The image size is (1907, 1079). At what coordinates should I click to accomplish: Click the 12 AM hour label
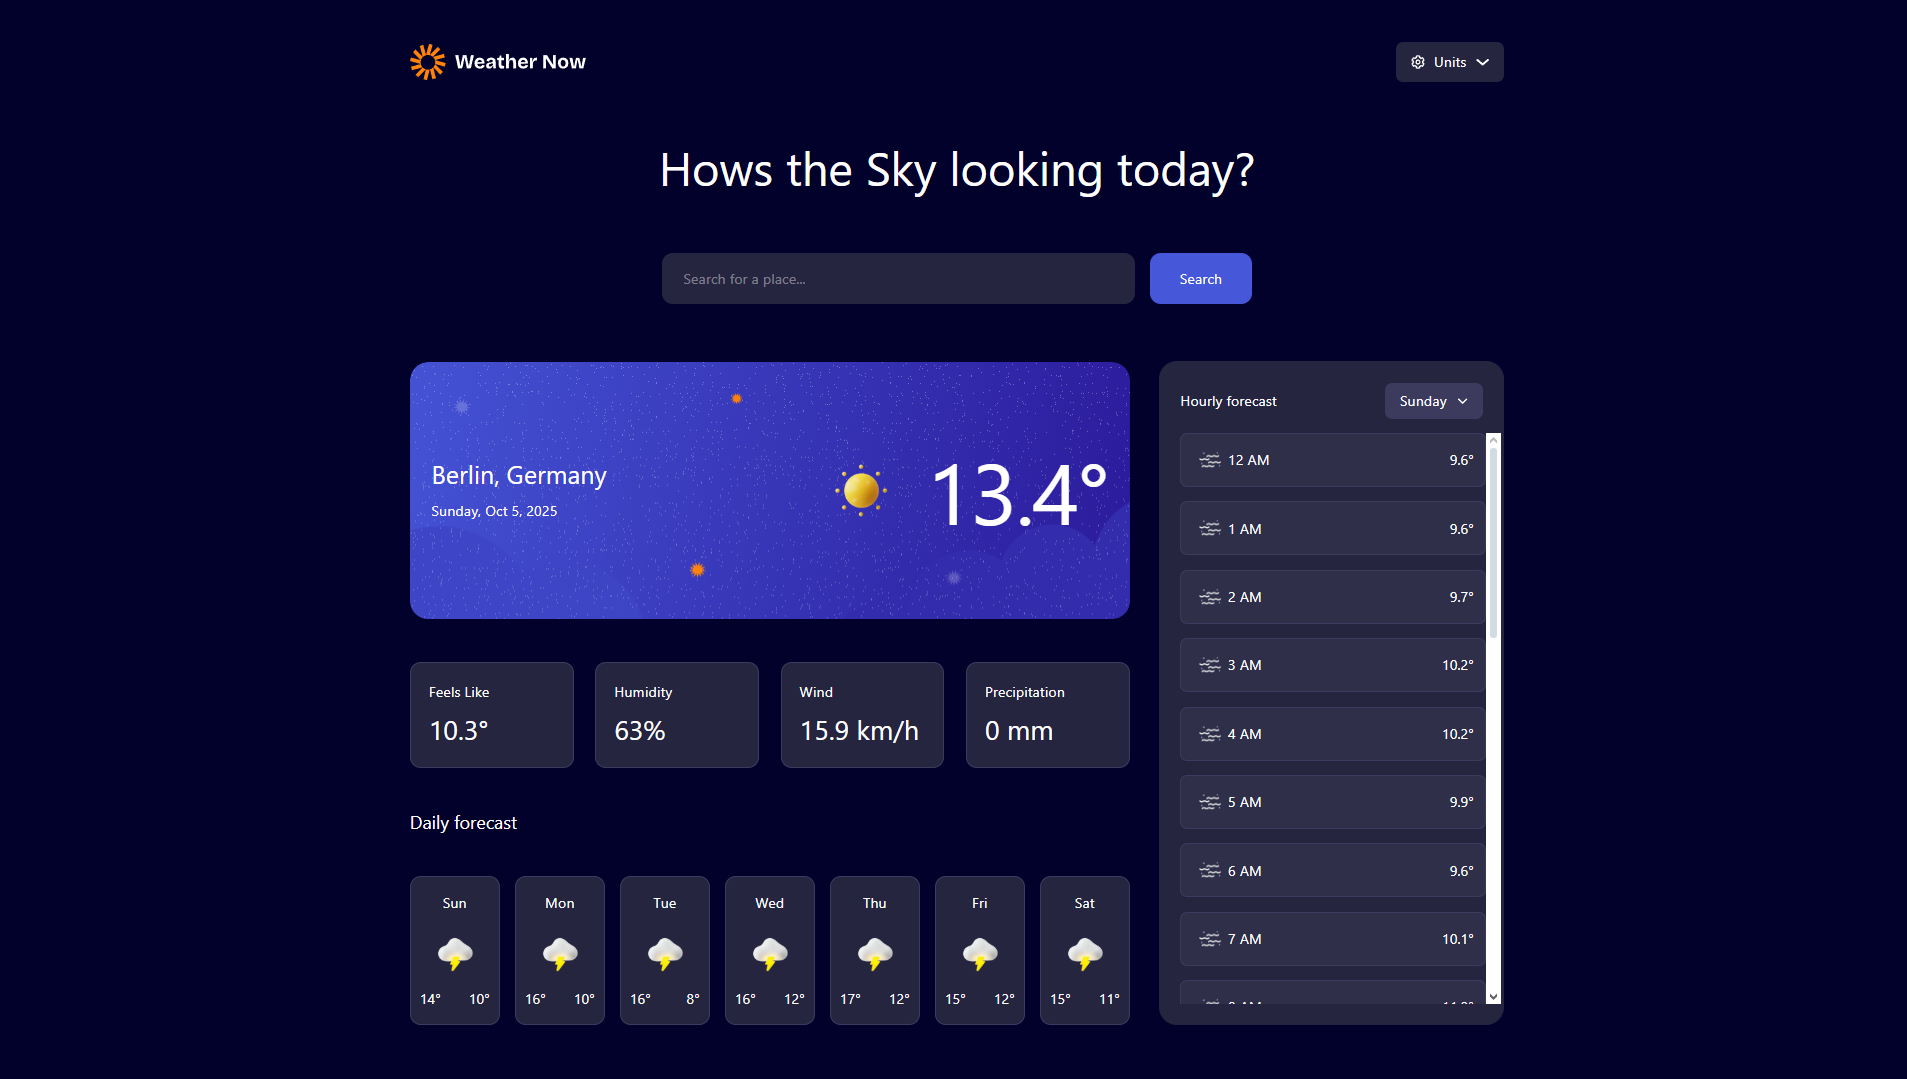pyautogui.click(x=1248, y=460)
